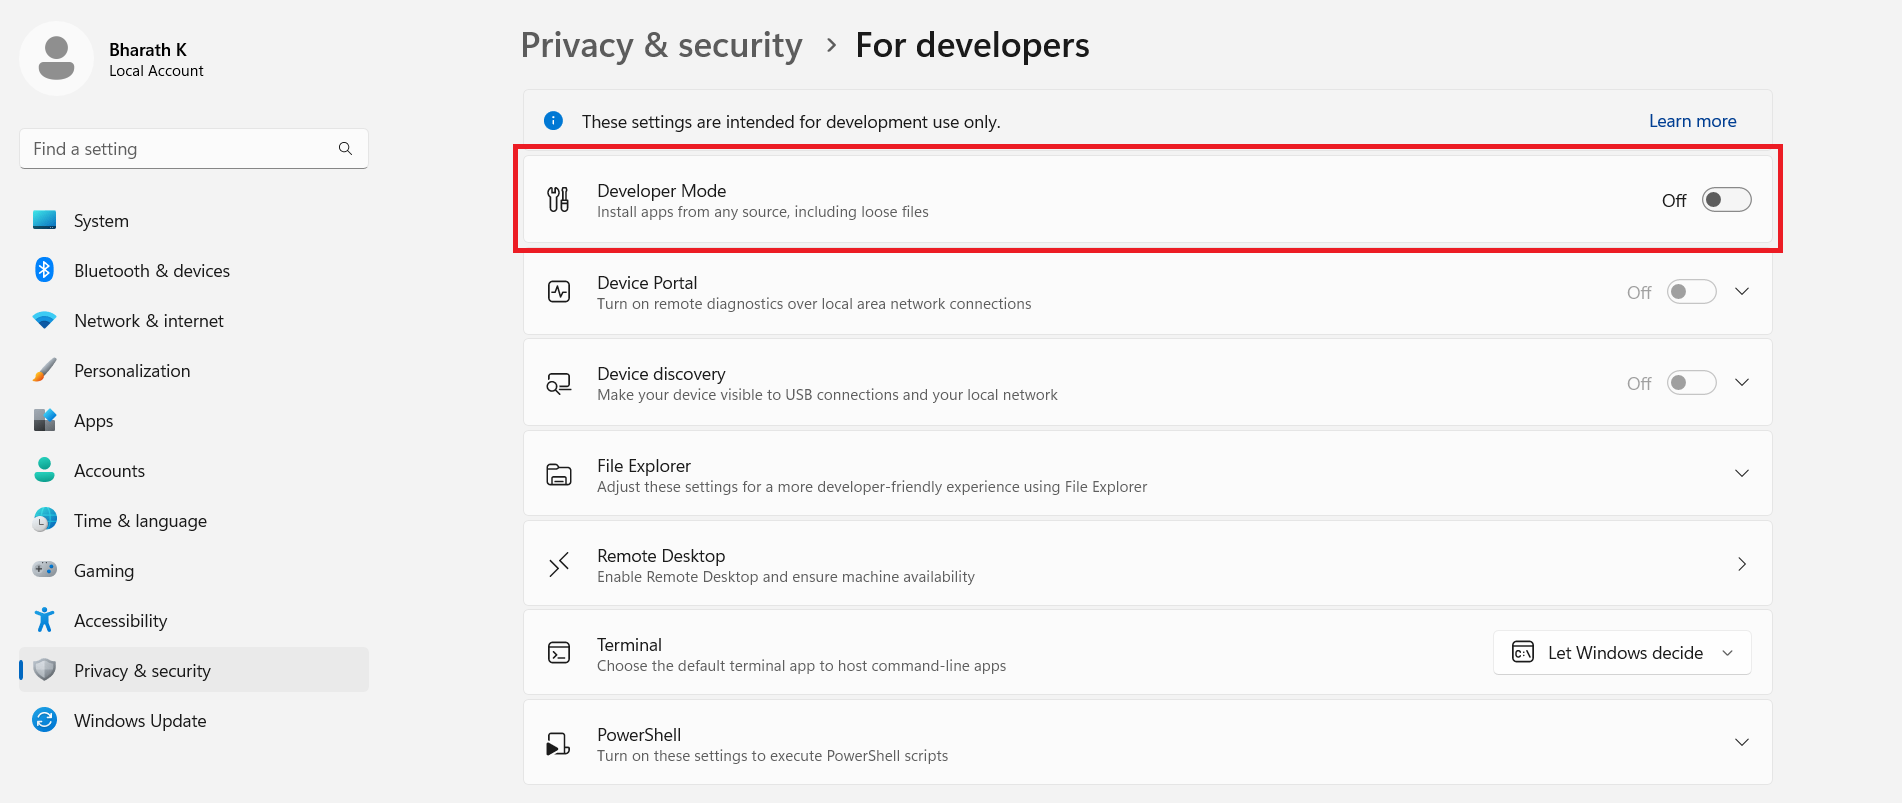Image resolution: width=1902 pixels, height=803 pixels.
Task: Click the Personalization paintbrush icon
Action: point(45,370)
